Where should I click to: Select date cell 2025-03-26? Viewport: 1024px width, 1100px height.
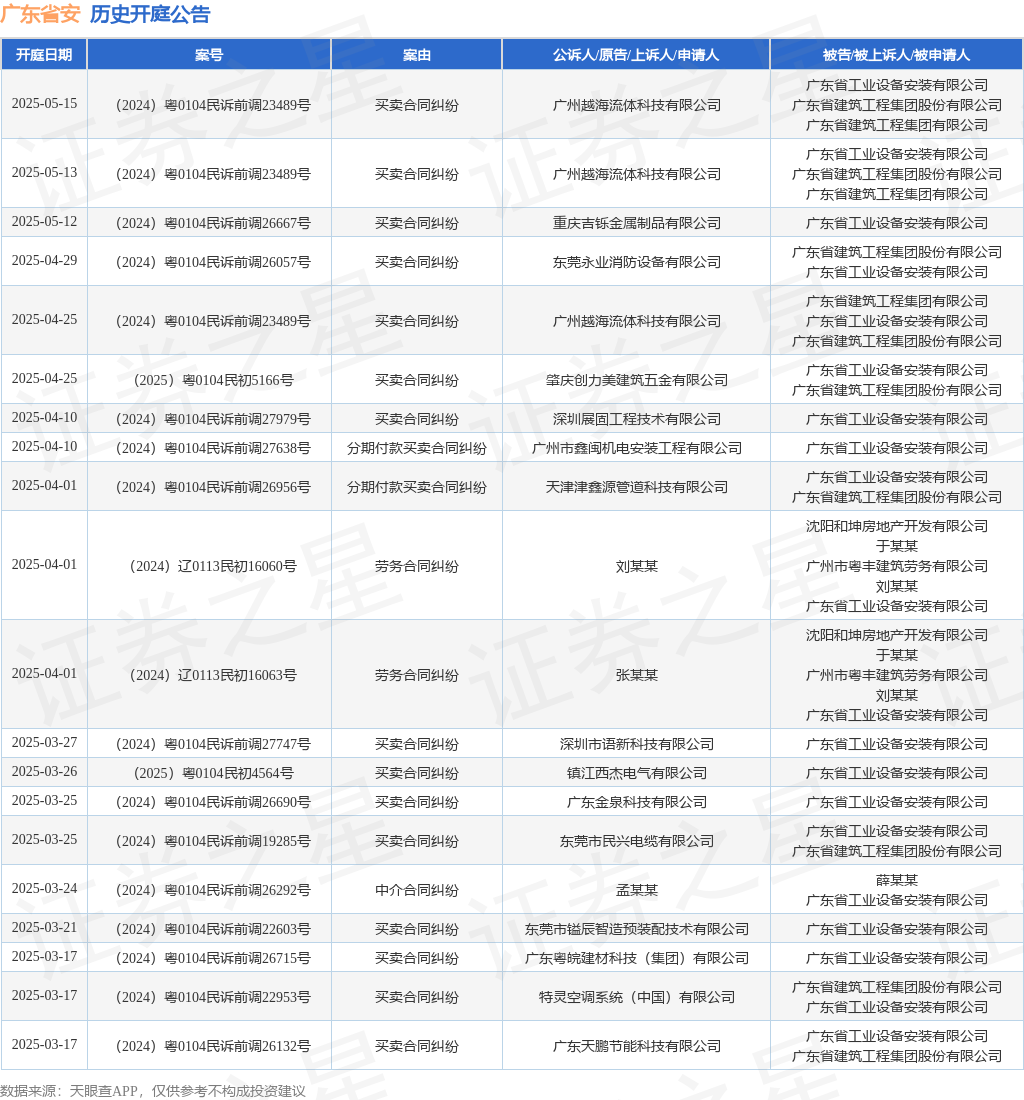pos(44,772)
